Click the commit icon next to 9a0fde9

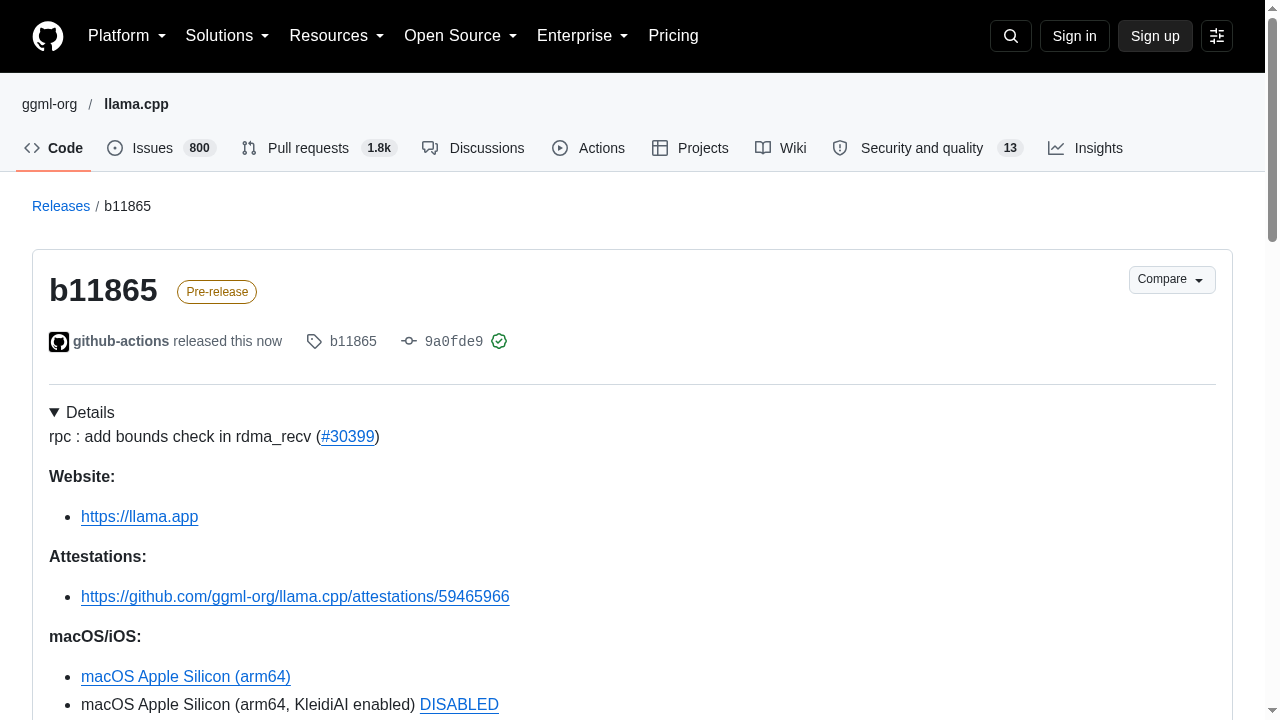click(x=409, y=342)
